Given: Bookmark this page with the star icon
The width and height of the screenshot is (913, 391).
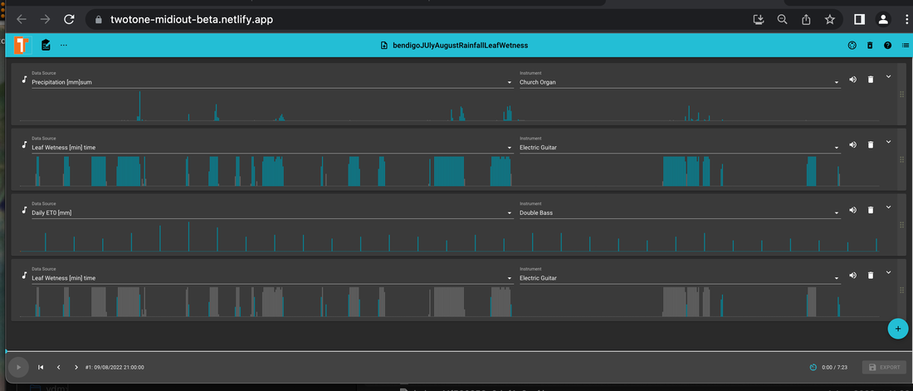Looking at the screenshot, I should 830,19.
